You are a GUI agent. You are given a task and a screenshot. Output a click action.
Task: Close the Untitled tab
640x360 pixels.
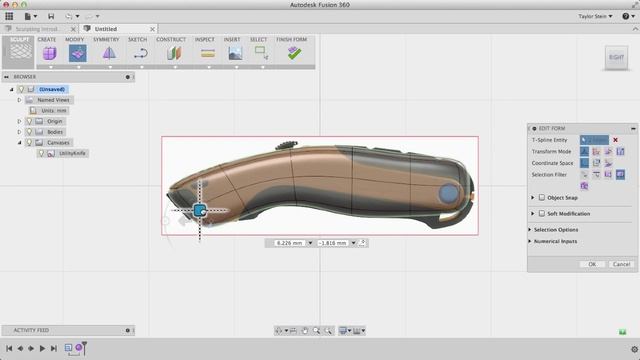152,29
